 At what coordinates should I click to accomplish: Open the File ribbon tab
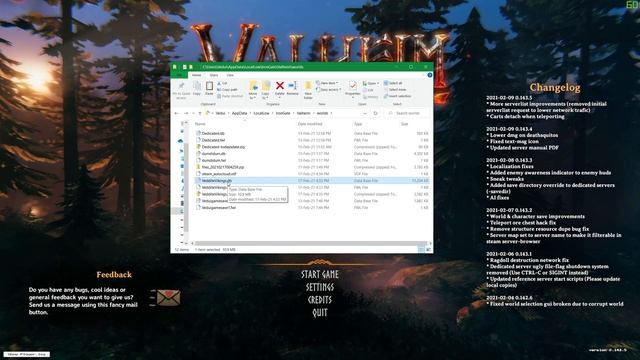[179, 75]
